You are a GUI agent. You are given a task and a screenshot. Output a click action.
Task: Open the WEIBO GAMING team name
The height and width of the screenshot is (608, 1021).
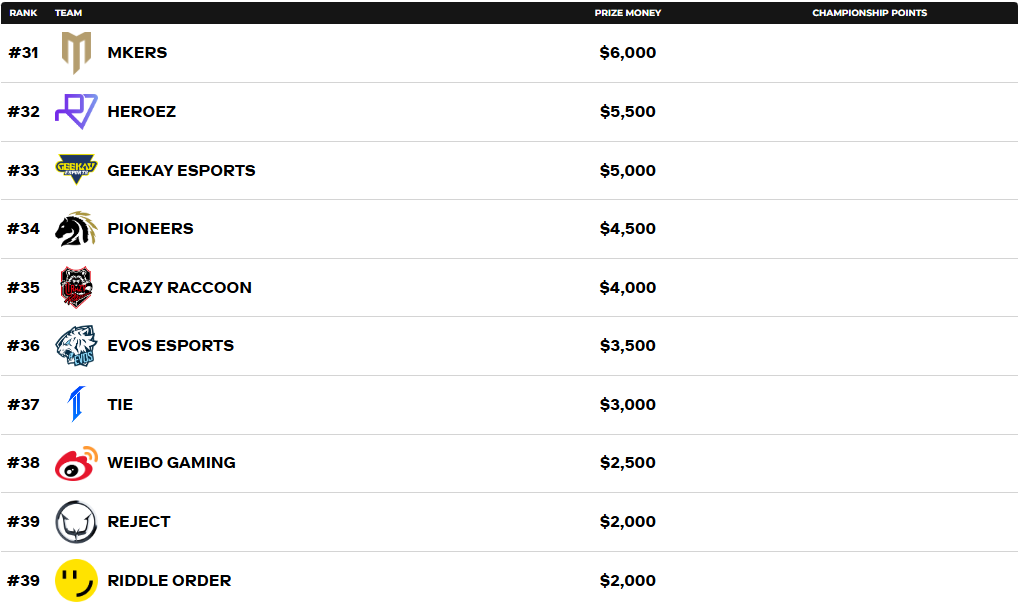tap(171, 463)
